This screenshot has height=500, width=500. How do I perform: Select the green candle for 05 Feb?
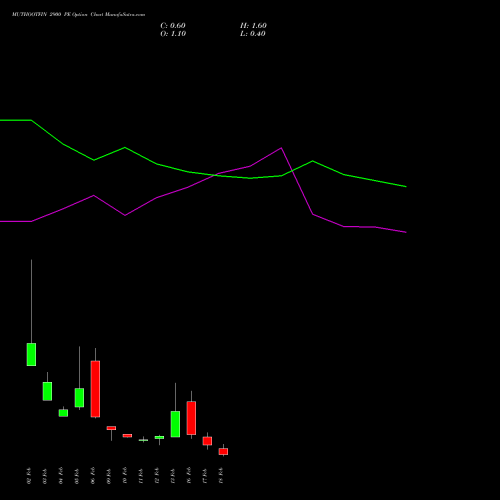pyautogui.click(x=79, y=398)
